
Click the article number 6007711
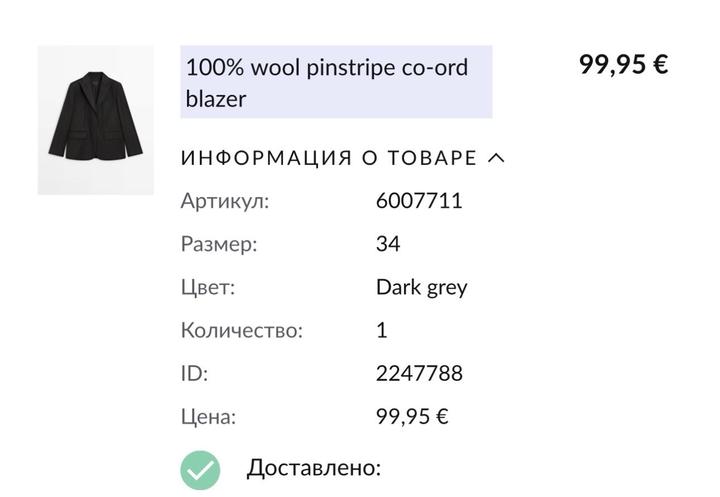pyautogui.click(x=419, y=201)
